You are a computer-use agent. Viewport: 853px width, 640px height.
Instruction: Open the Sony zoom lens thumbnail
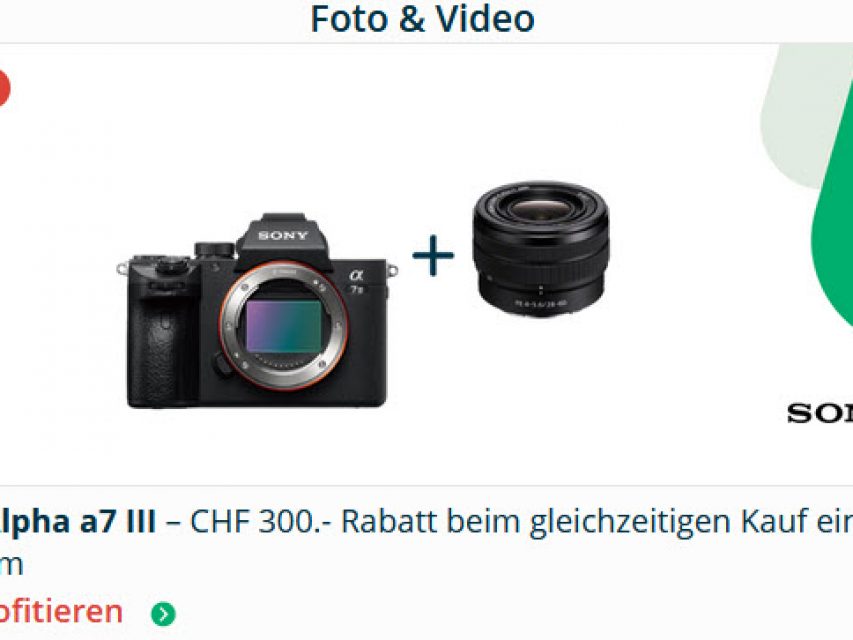541,249
